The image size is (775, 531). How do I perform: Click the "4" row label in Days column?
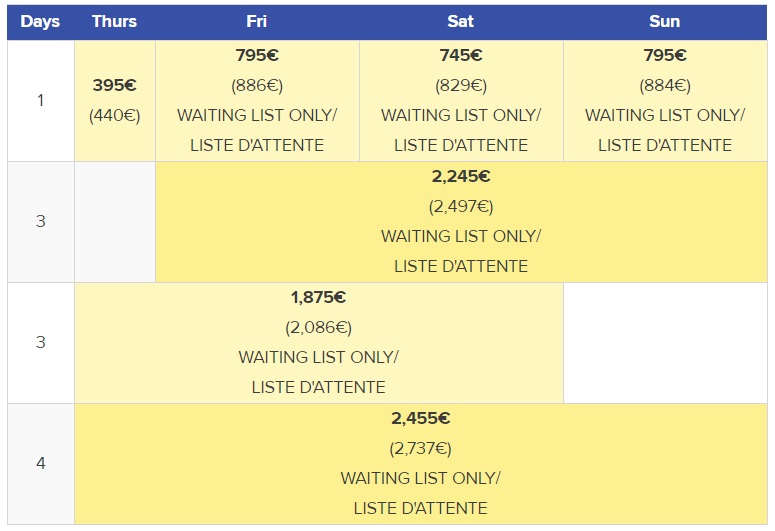click(40, 464)
